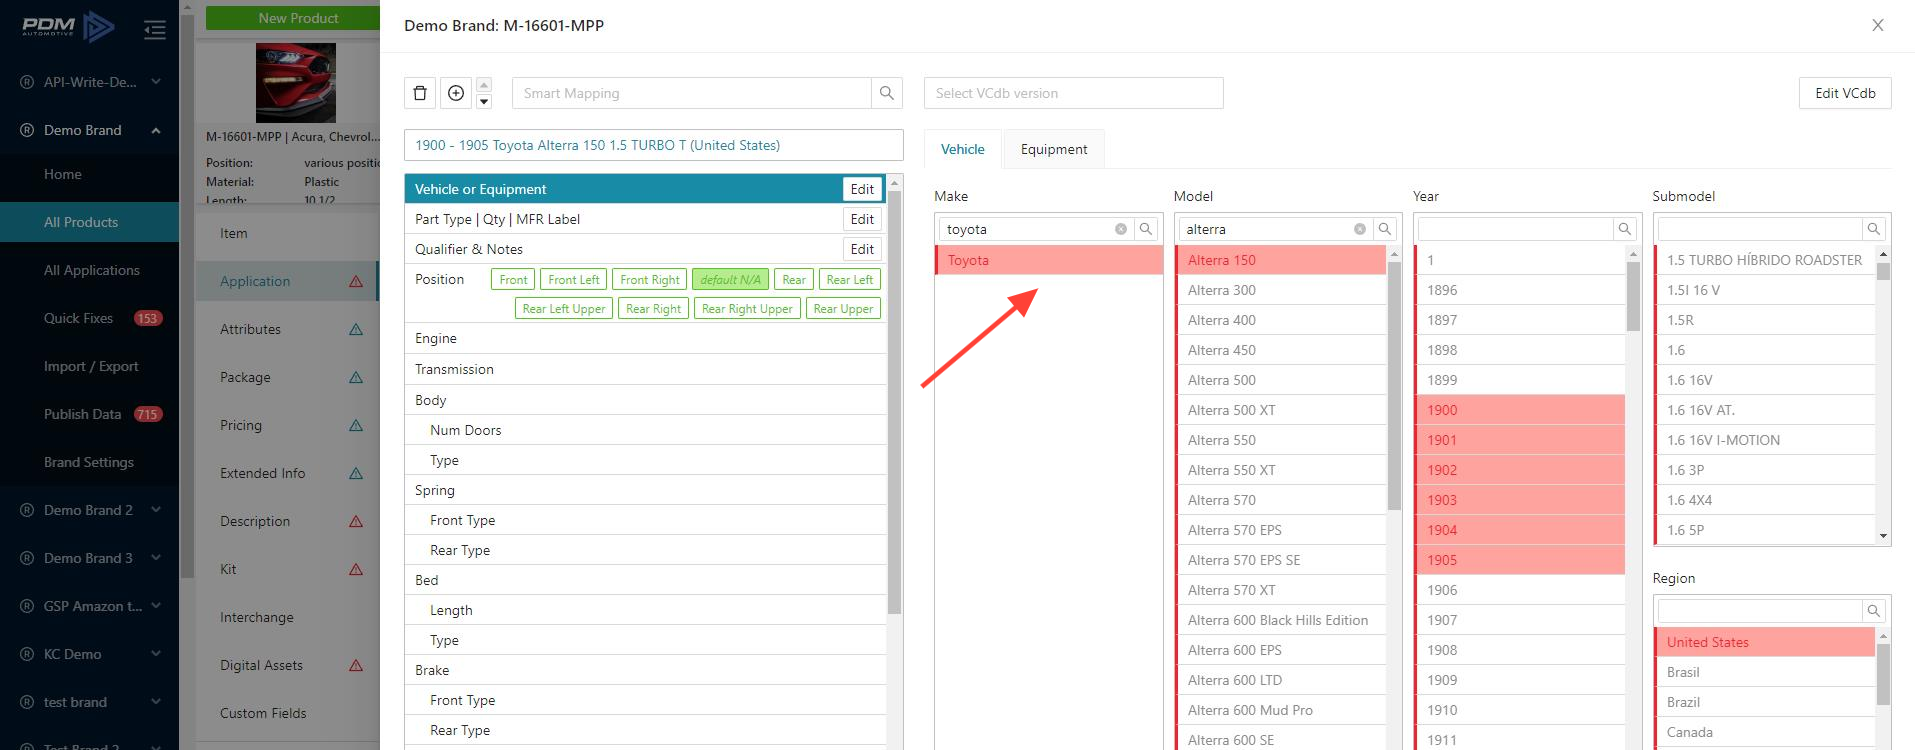The width and height of the screenshot is (1915, 750).
Task: Toggle the Rear Left Upper position tag
Action: (564, 309)
